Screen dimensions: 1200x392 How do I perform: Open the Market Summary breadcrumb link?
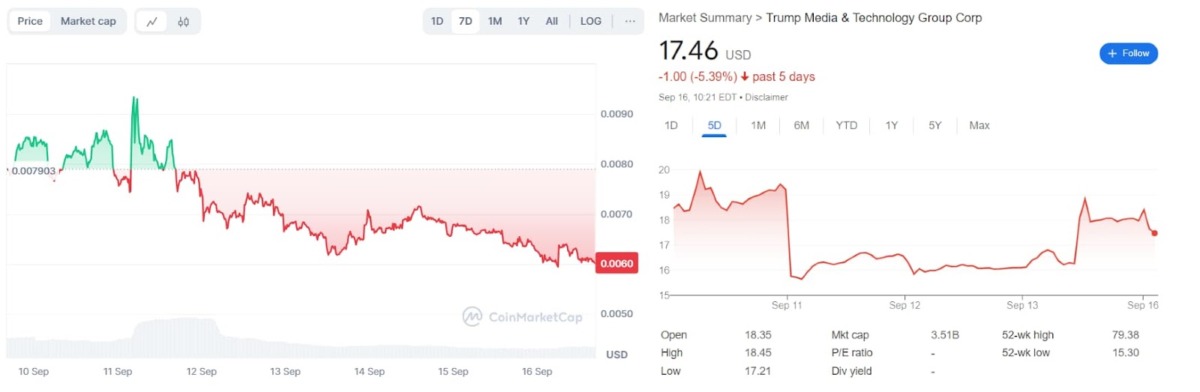click(705, 18)
